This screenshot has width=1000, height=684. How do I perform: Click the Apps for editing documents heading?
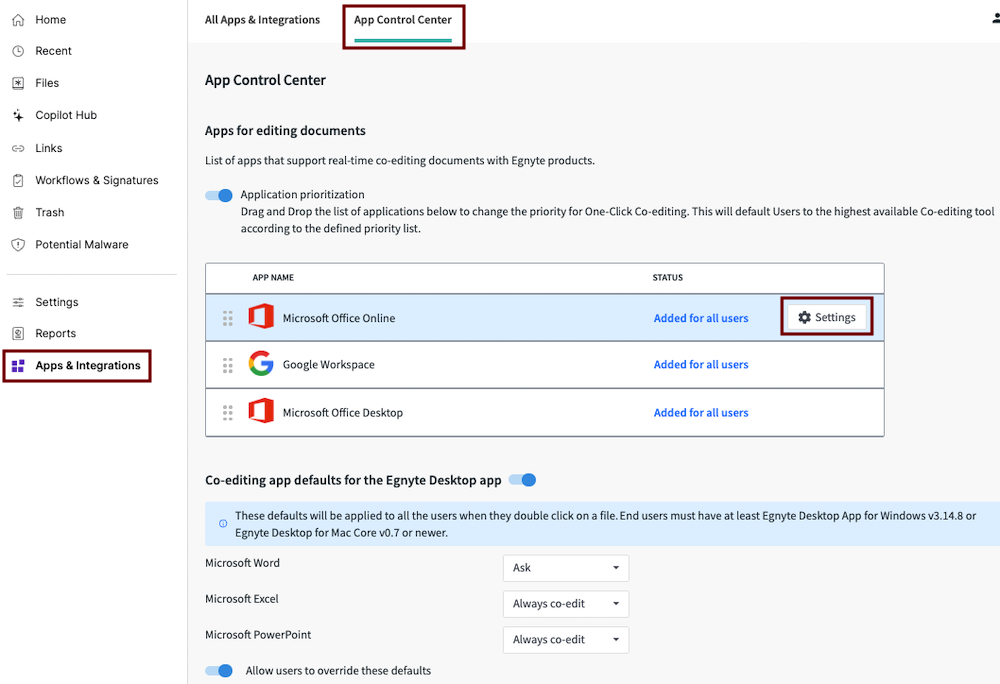pyautogui.click(x=285, y=131)
